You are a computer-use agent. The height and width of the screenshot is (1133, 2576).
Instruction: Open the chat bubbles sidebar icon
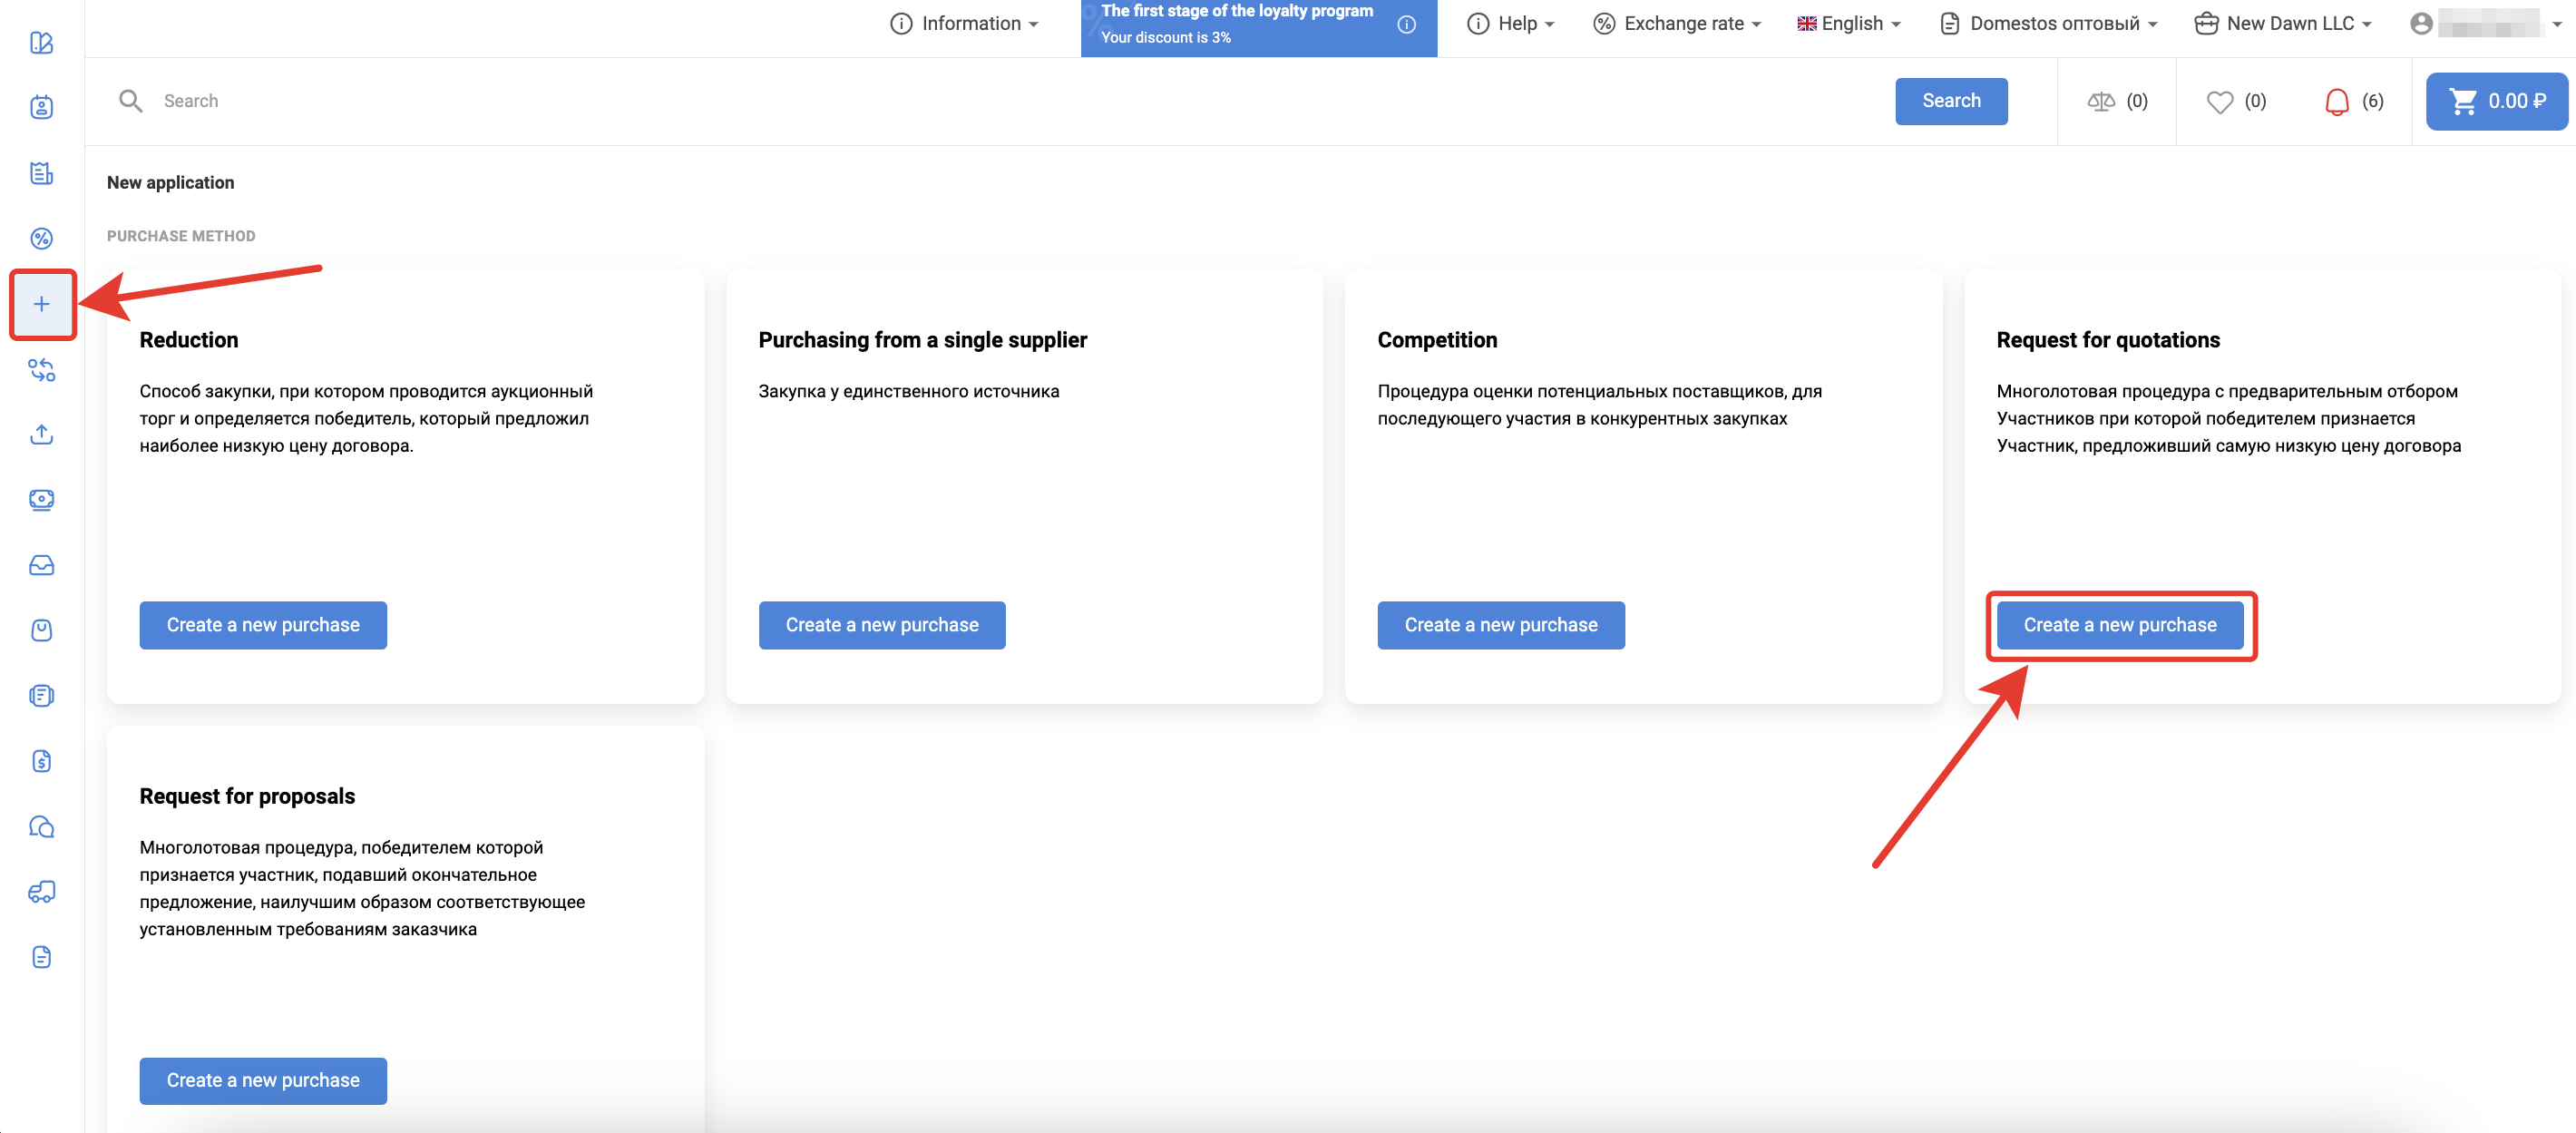[x=41, y=827]
